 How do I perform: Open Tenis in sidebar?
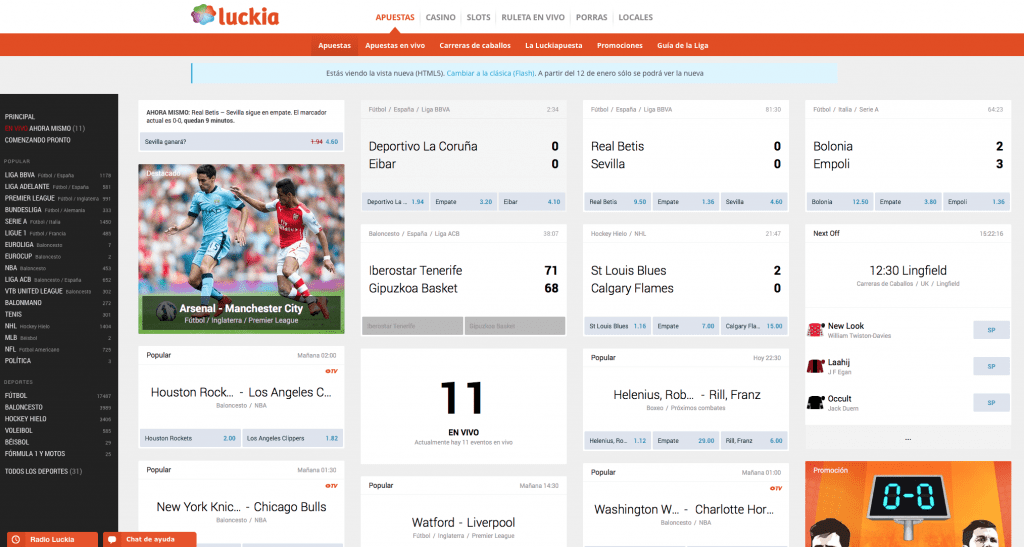(57, 314)
